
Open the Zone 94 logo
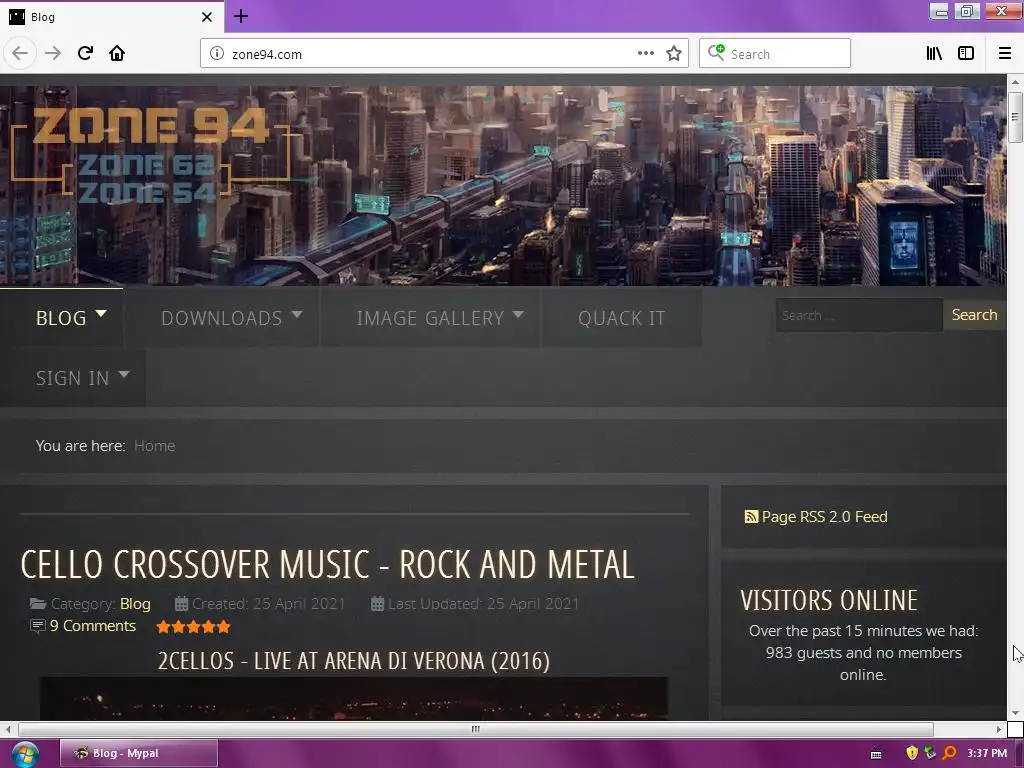[151, 155]
